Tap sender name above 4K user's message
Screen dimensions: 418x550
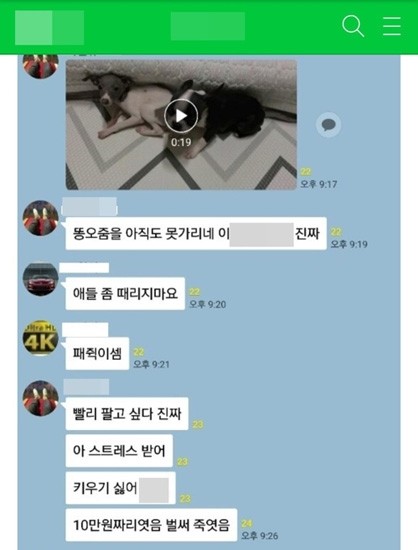(85, 330)
